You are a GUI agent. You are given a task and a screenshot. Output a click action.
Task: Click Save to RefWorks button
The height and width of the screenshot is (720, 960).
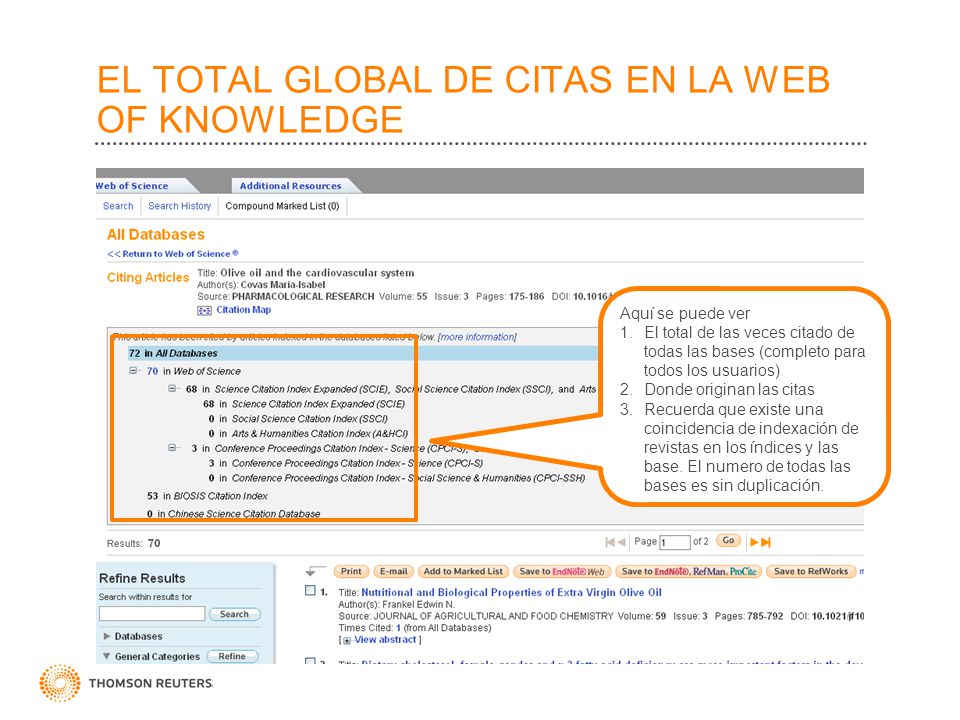[811, 571]
